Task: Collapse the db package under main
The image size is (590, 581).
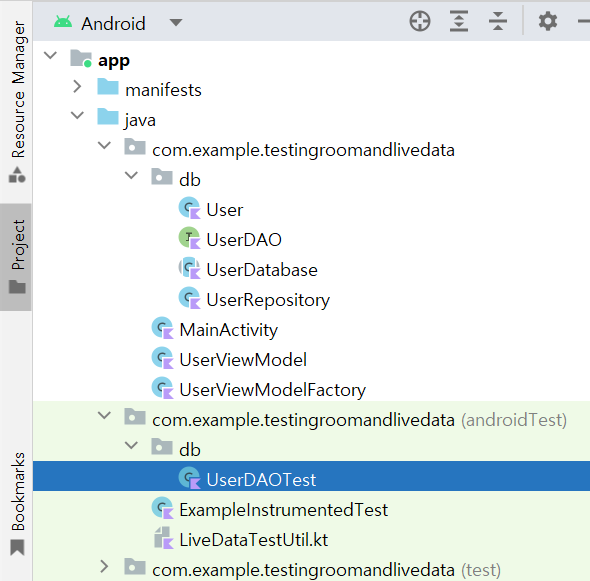Action: click(x=131, y=175)
